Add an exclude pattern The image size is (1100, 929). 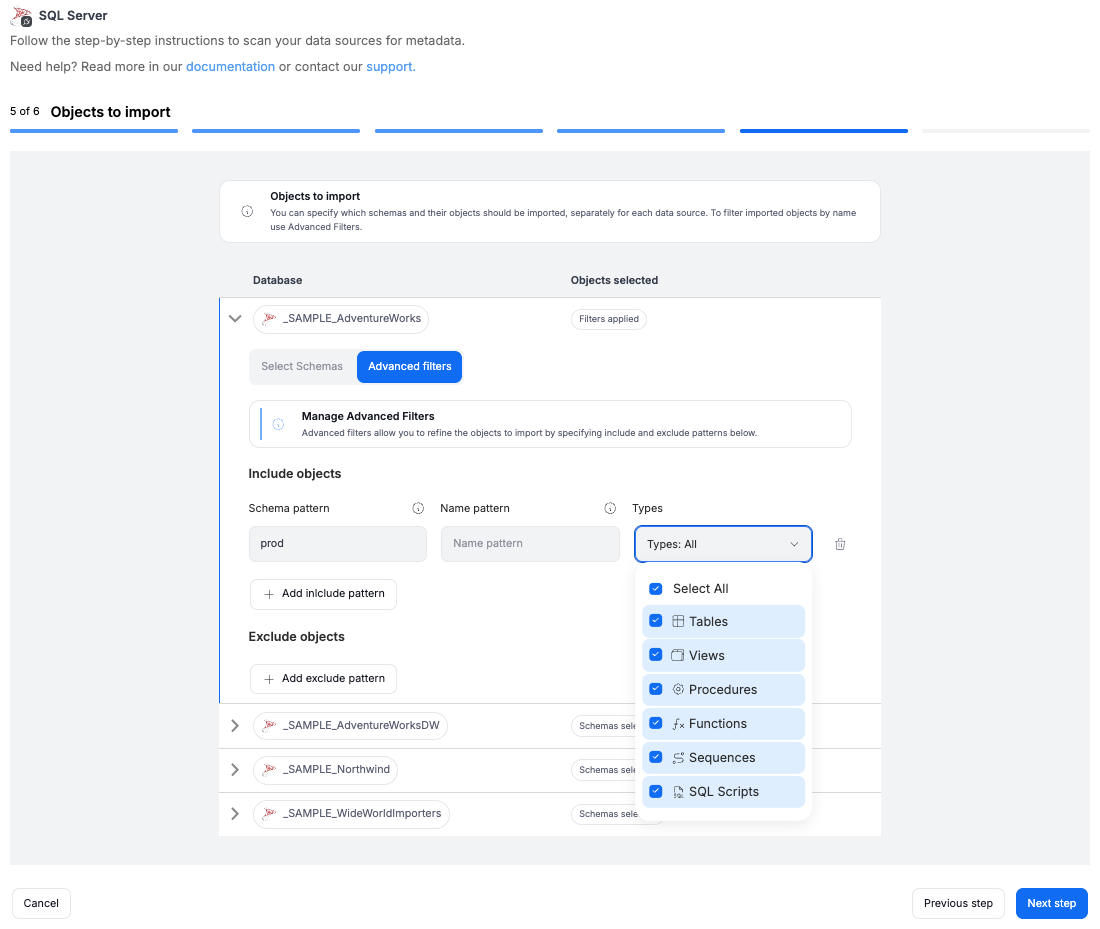point(323,679)
